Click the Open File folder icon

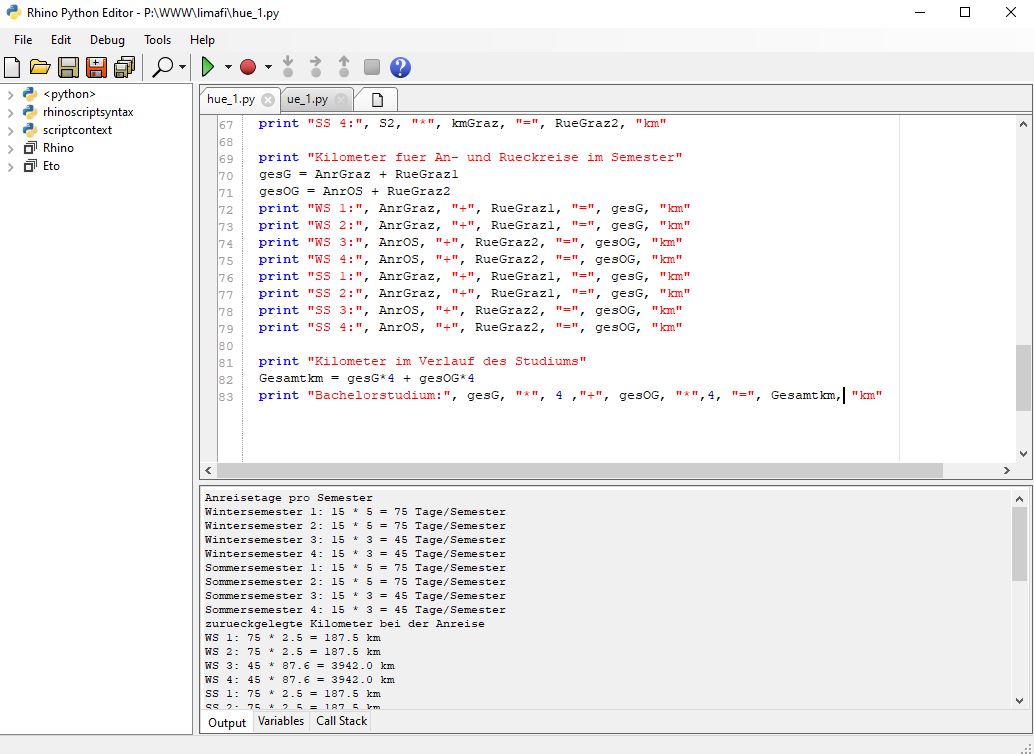(40, 67)
